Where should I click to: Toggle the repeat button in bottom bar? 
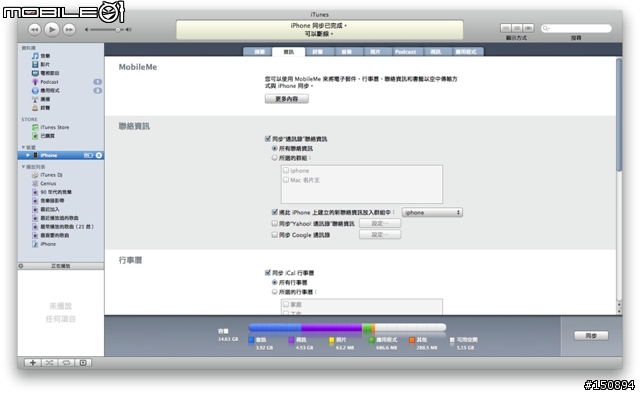point(66,362)
